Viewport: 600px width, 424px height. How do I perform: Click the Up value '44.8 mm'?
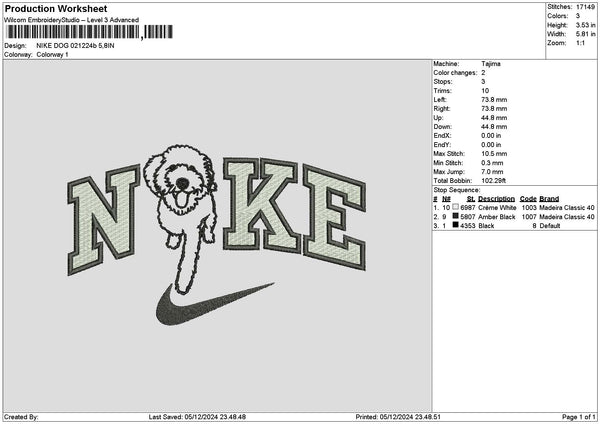click(x=494, y=118)
